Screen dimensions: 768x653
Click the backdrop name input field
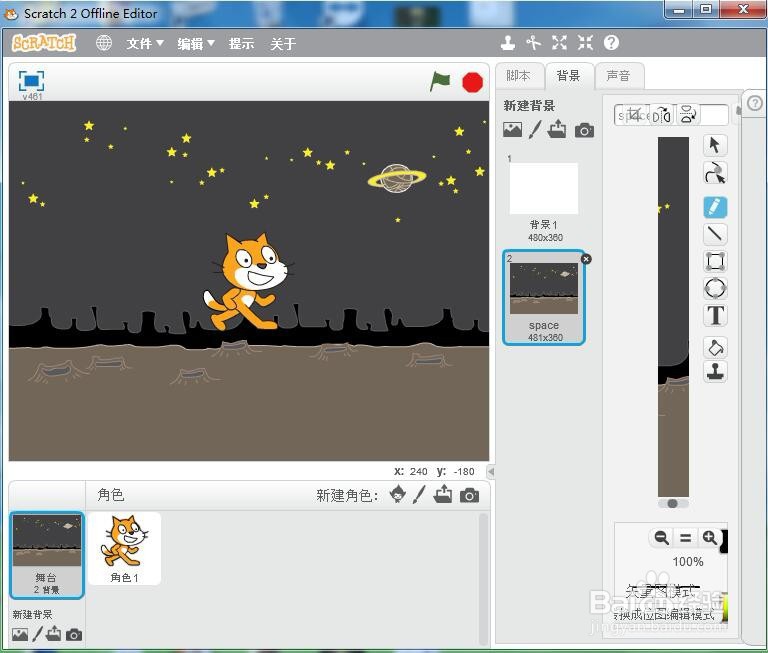point(671,116)
